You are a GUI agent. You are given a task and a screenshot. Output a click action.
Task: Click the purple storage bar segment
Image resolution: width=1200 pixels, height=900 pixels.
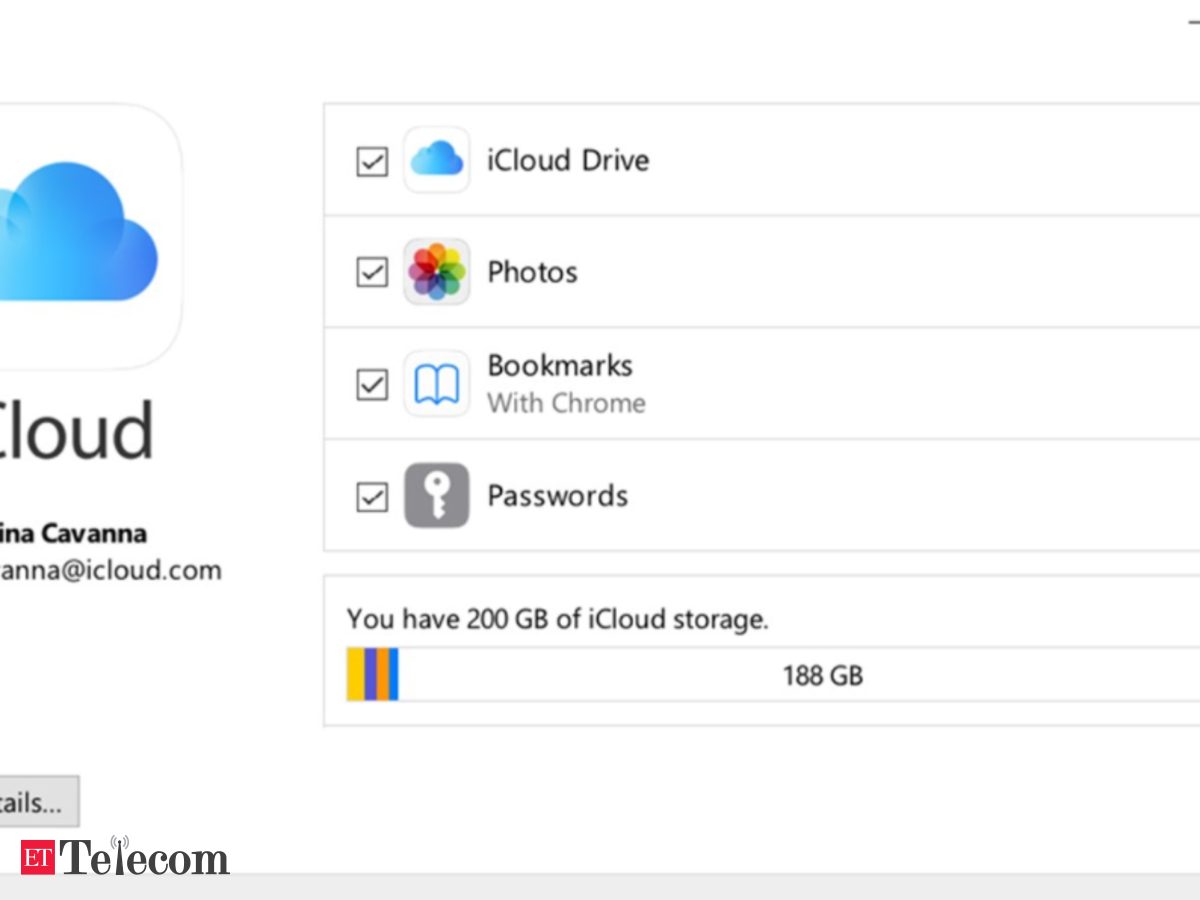[x=371, y=674]
